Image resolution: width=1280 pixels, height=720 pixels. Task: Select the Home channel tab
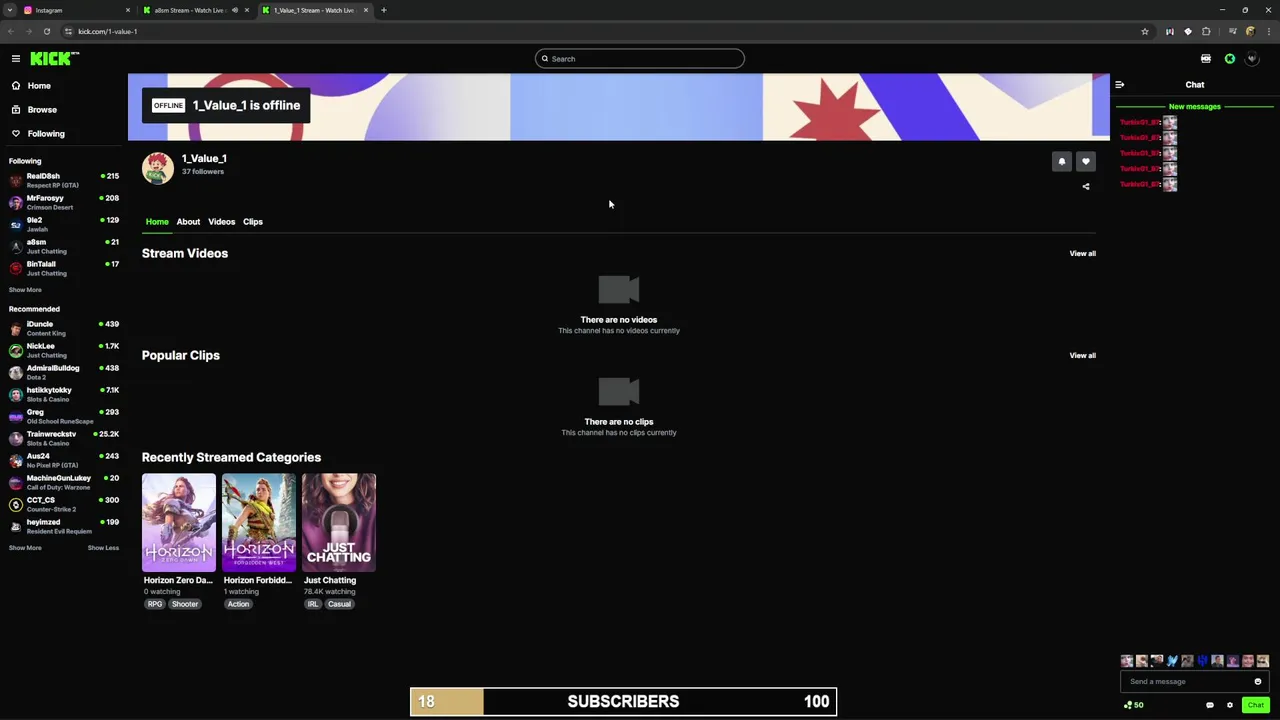tap(157, 222)
